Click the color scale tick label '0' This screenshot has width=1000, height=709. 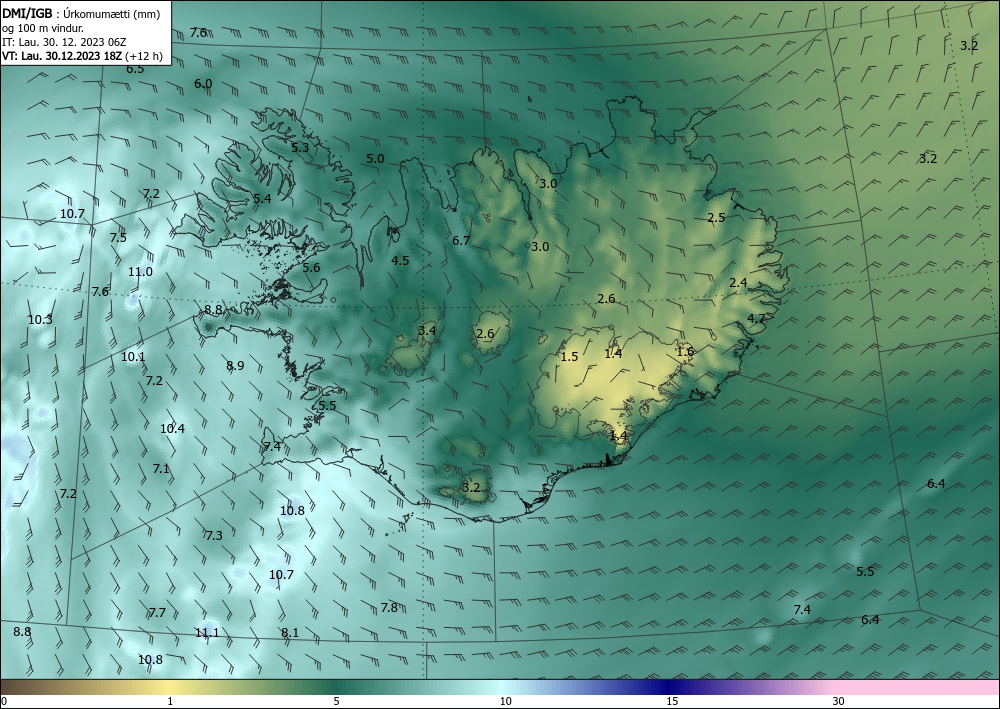pyautogui.click(x=4, y=701)
